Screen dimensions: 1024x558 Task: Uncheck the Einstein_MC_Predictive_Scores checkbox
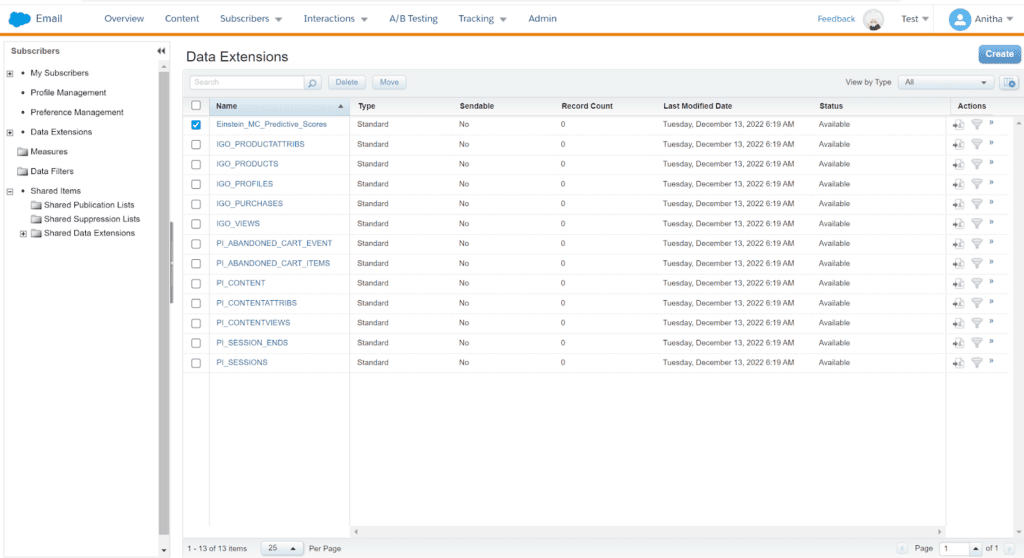point(196,125)
